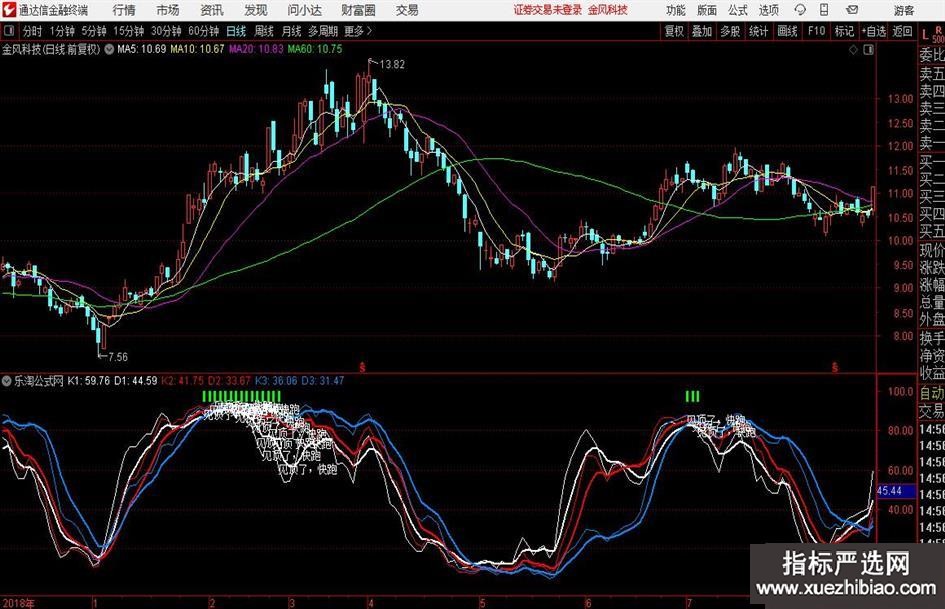945x609 pixels.
Task: Click the MA5: 10.69 value label
Action: pyautogui.click(x=142, y=49)
